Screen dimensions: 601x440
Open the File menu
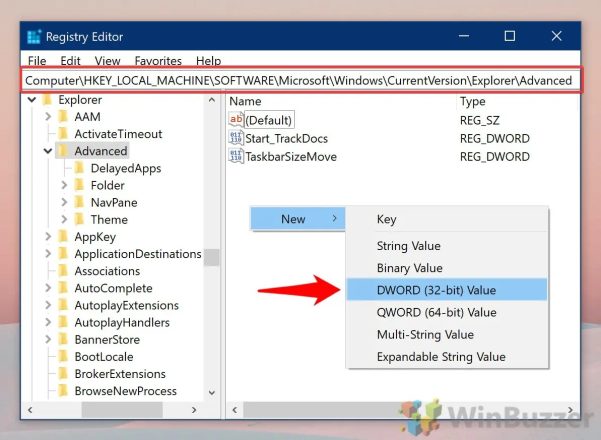(37, 61)
